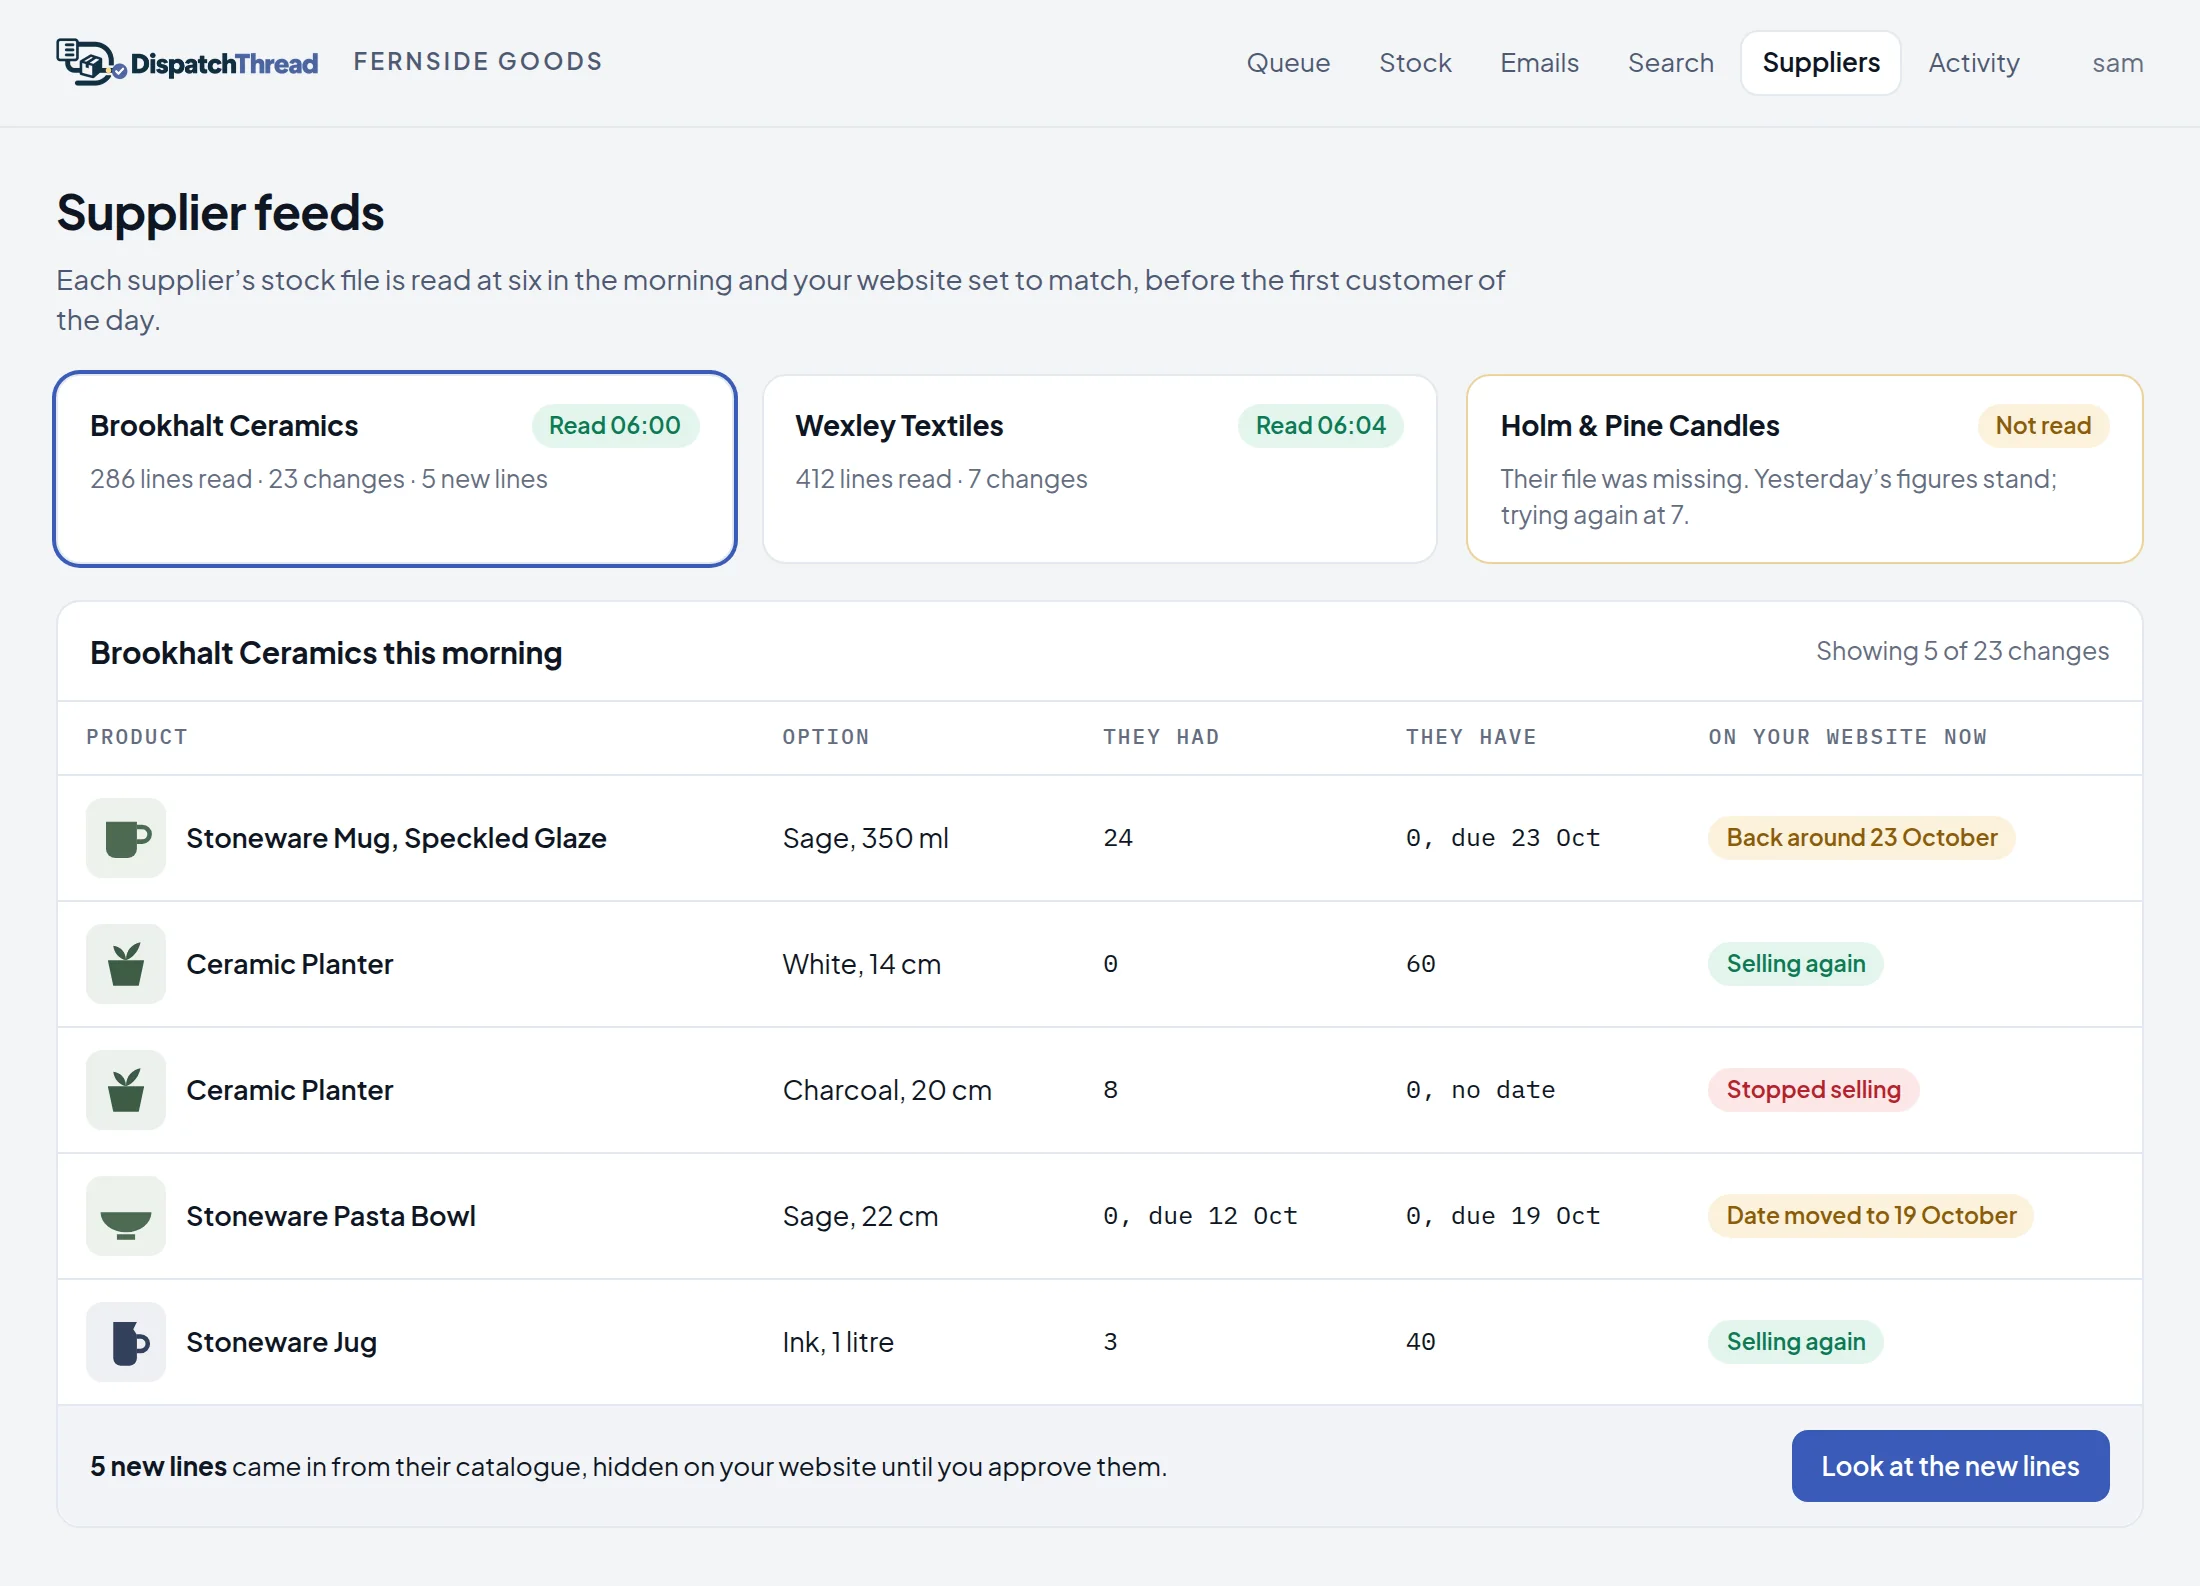This screenshot has height=1586, width=2200.
Task: Click the Stopped selling badge
Action: [1813, 1090]
